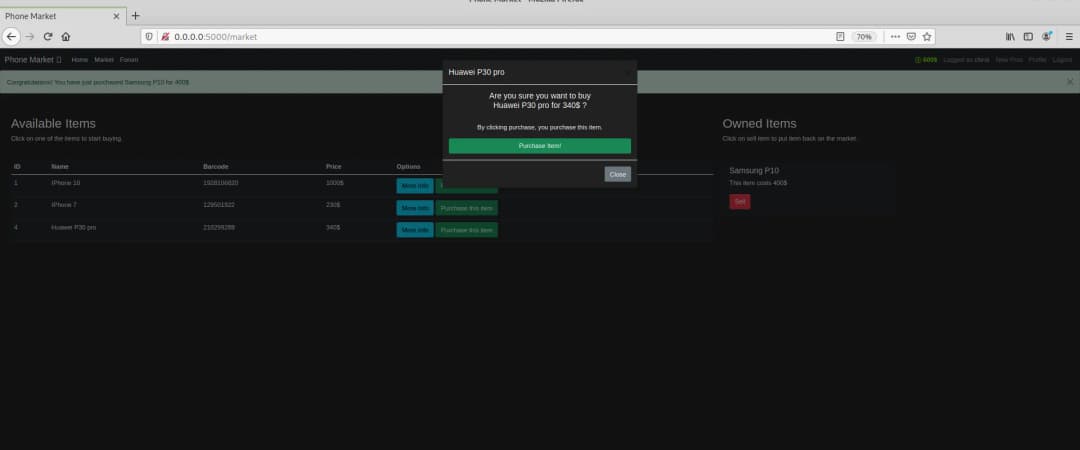The width and height of the screenshot is (1080, 450).
Task: Go to Home in the navbar
Action: [80, 60]
